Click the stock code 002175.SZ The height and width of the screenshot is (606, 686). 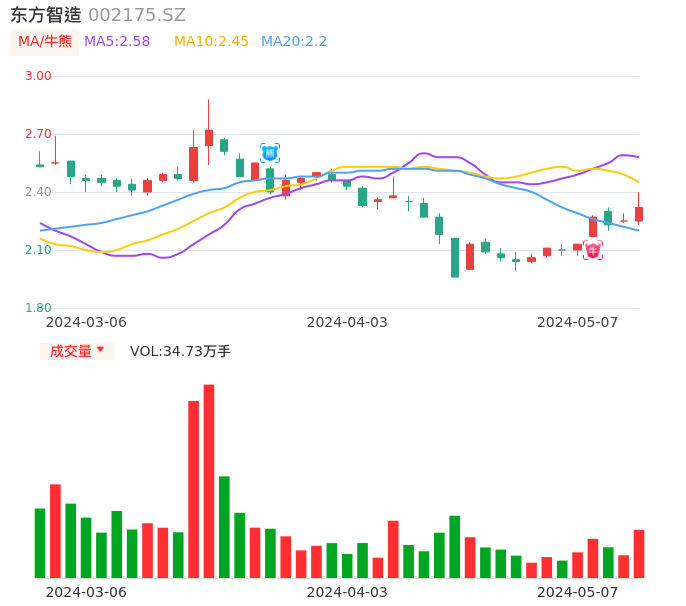137,15
